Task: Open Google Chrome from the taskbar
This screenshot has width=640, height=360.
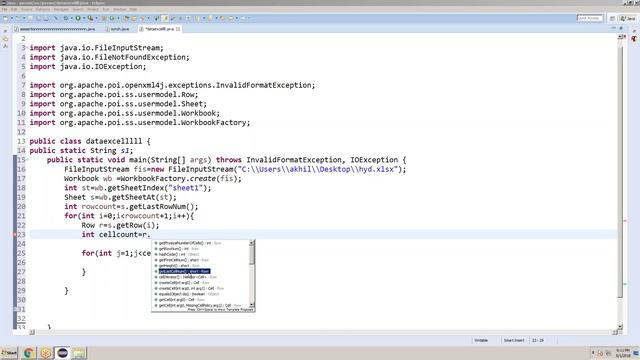Action: (29, 353)
